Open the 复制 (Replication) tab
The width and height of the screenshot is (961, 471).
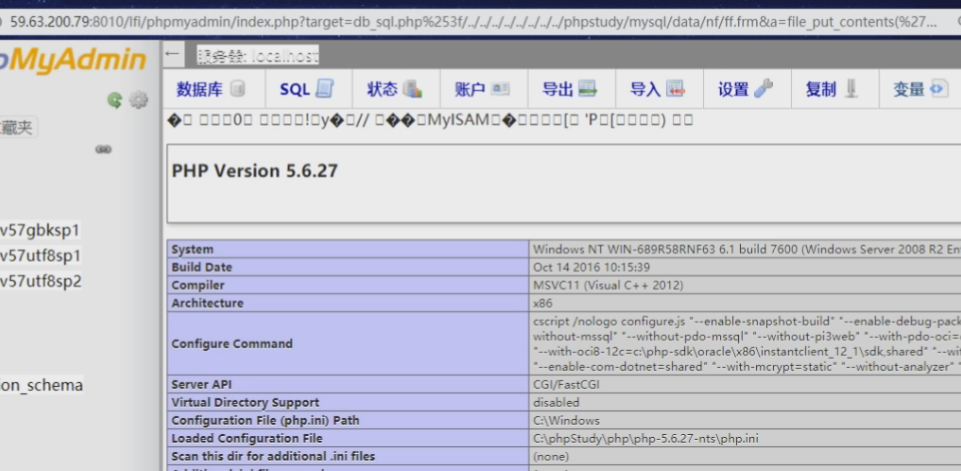tap(834, 89)
